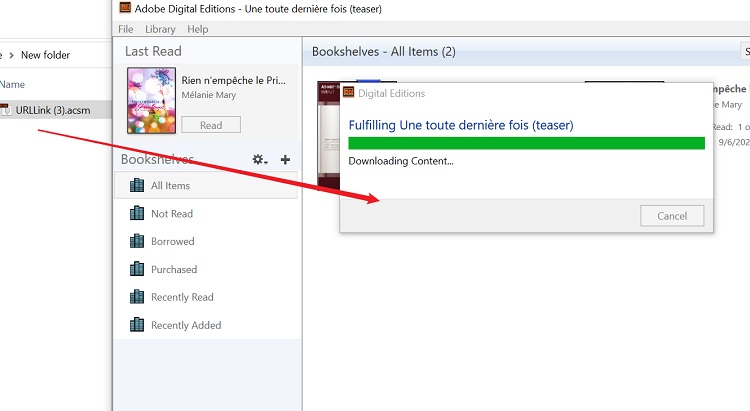Viewport: 750px width, 411px height.
Task: Open the Library menu
Action: click(160, 29)
